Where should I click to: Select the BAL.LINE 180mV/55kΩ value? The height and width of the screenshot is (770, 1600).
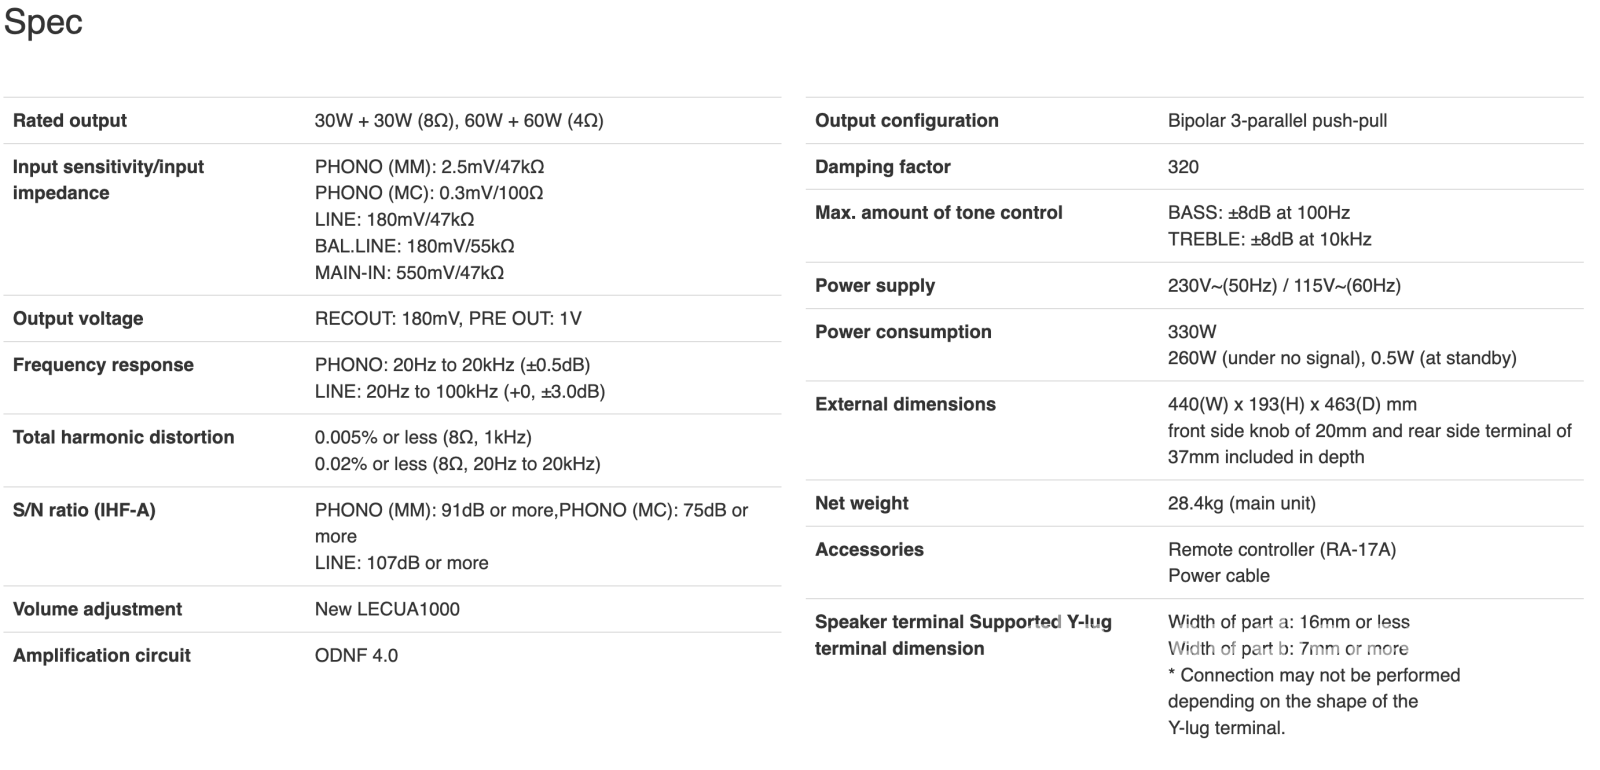click(x=415, y=246)
